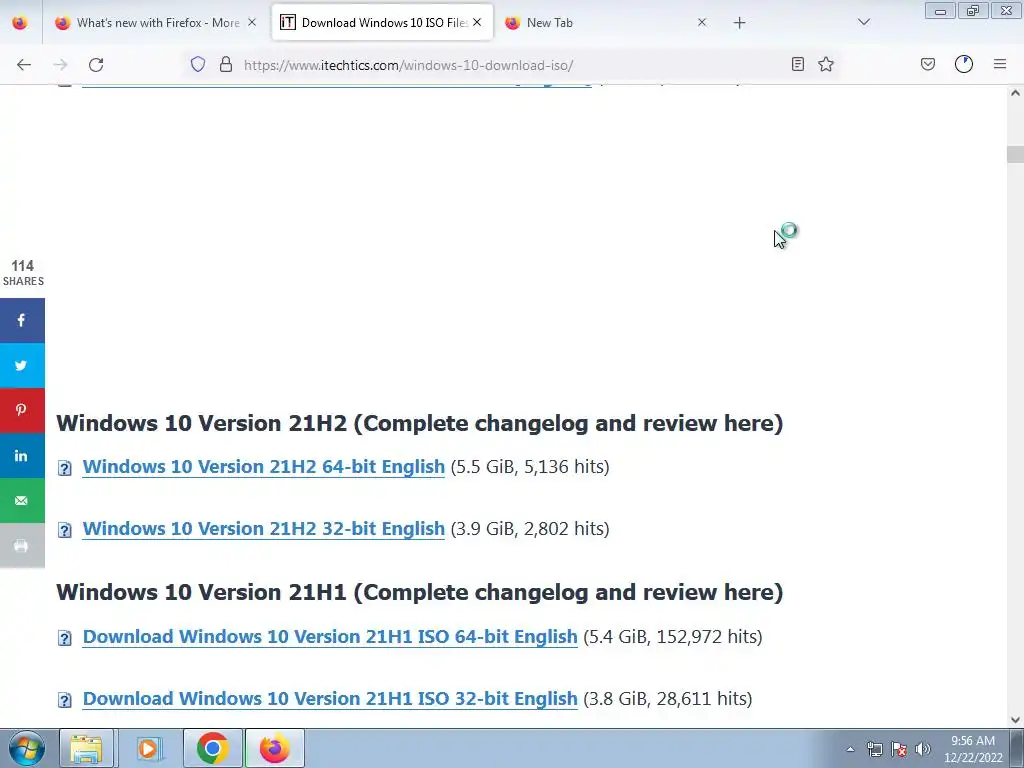Open Windows 10 Version 21H2 64-bit English link
1024x768 pixels.
pos(264,467)
